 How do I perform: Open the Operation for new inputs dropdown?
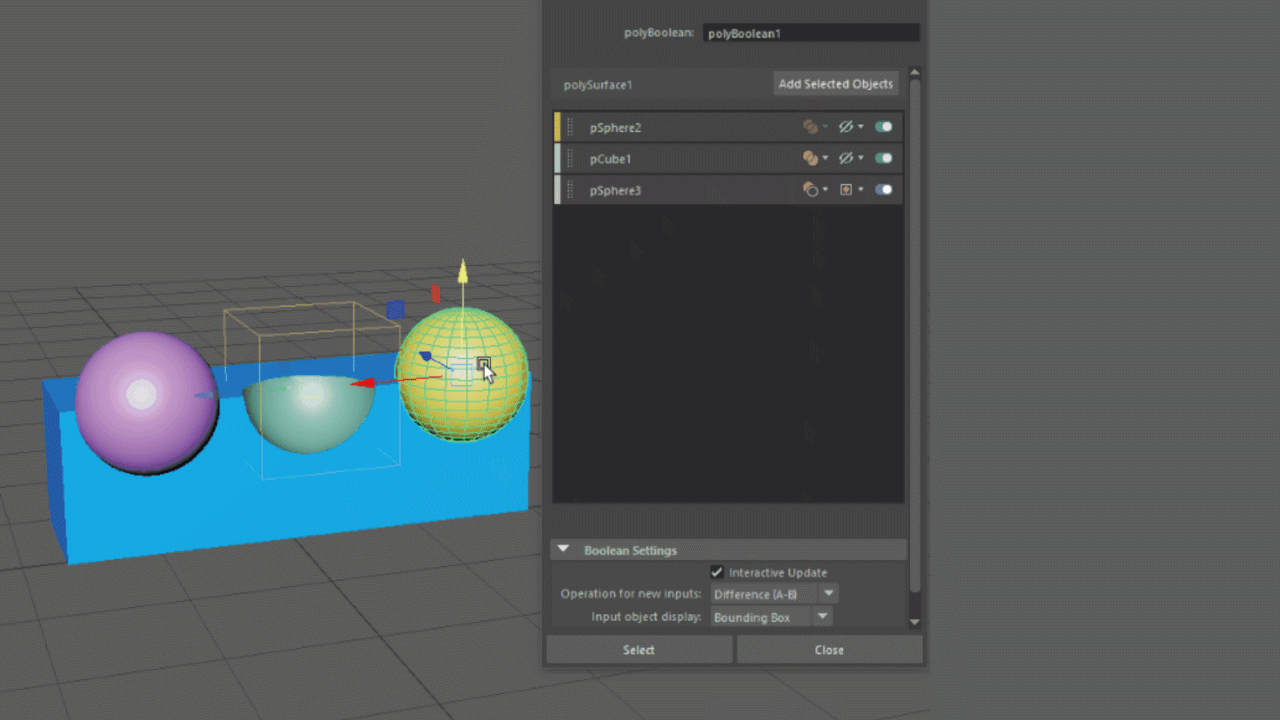coord(774,594)
